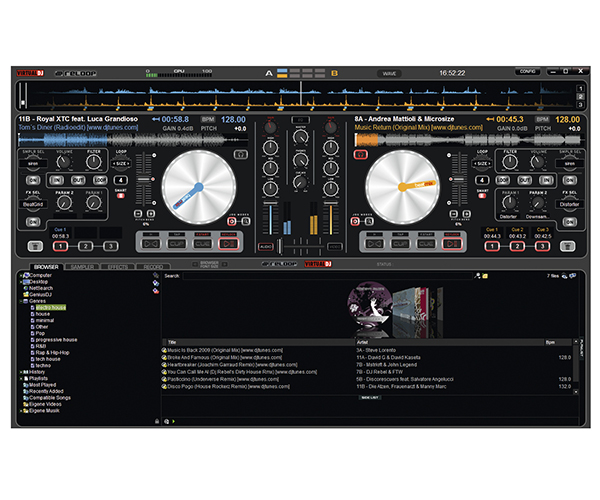Toggle the sampler ON button on the left deck

(33, 180)
